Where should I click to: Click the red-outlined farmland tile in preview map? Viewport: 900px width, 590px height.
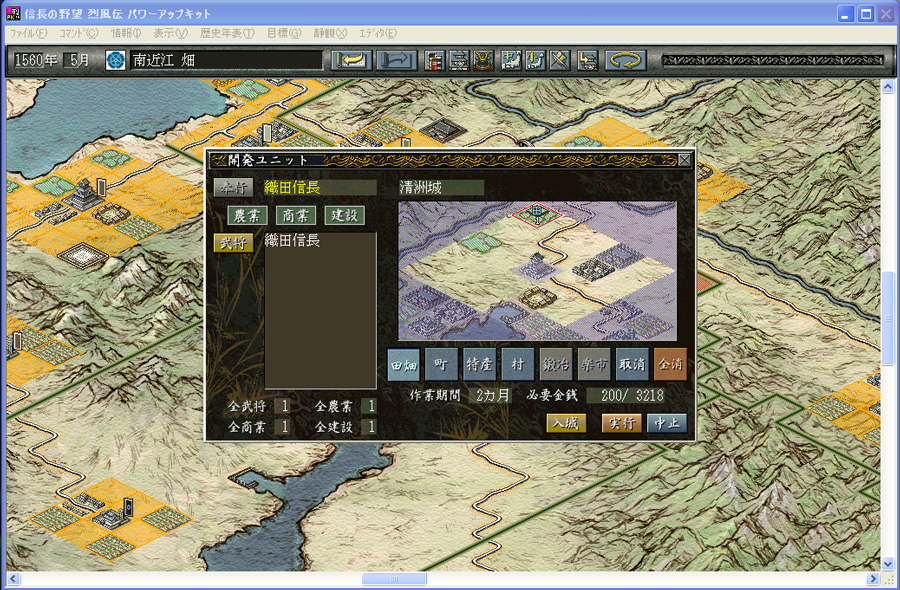click(x=537, y=214)
